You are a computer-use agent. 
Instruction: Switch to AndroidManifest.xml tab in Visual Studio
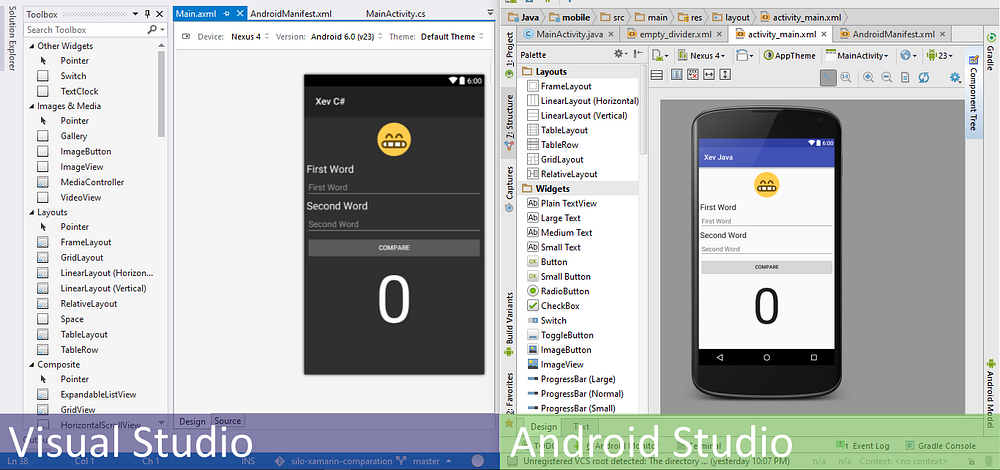(290, 13)
